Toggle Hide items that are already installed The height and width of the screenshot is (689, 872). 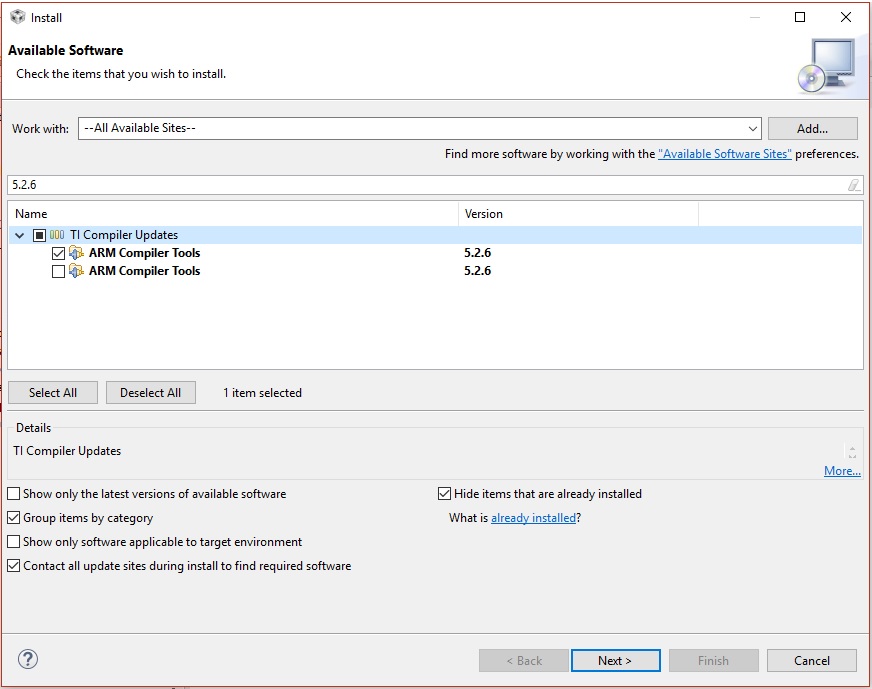[x=445, y=494]
